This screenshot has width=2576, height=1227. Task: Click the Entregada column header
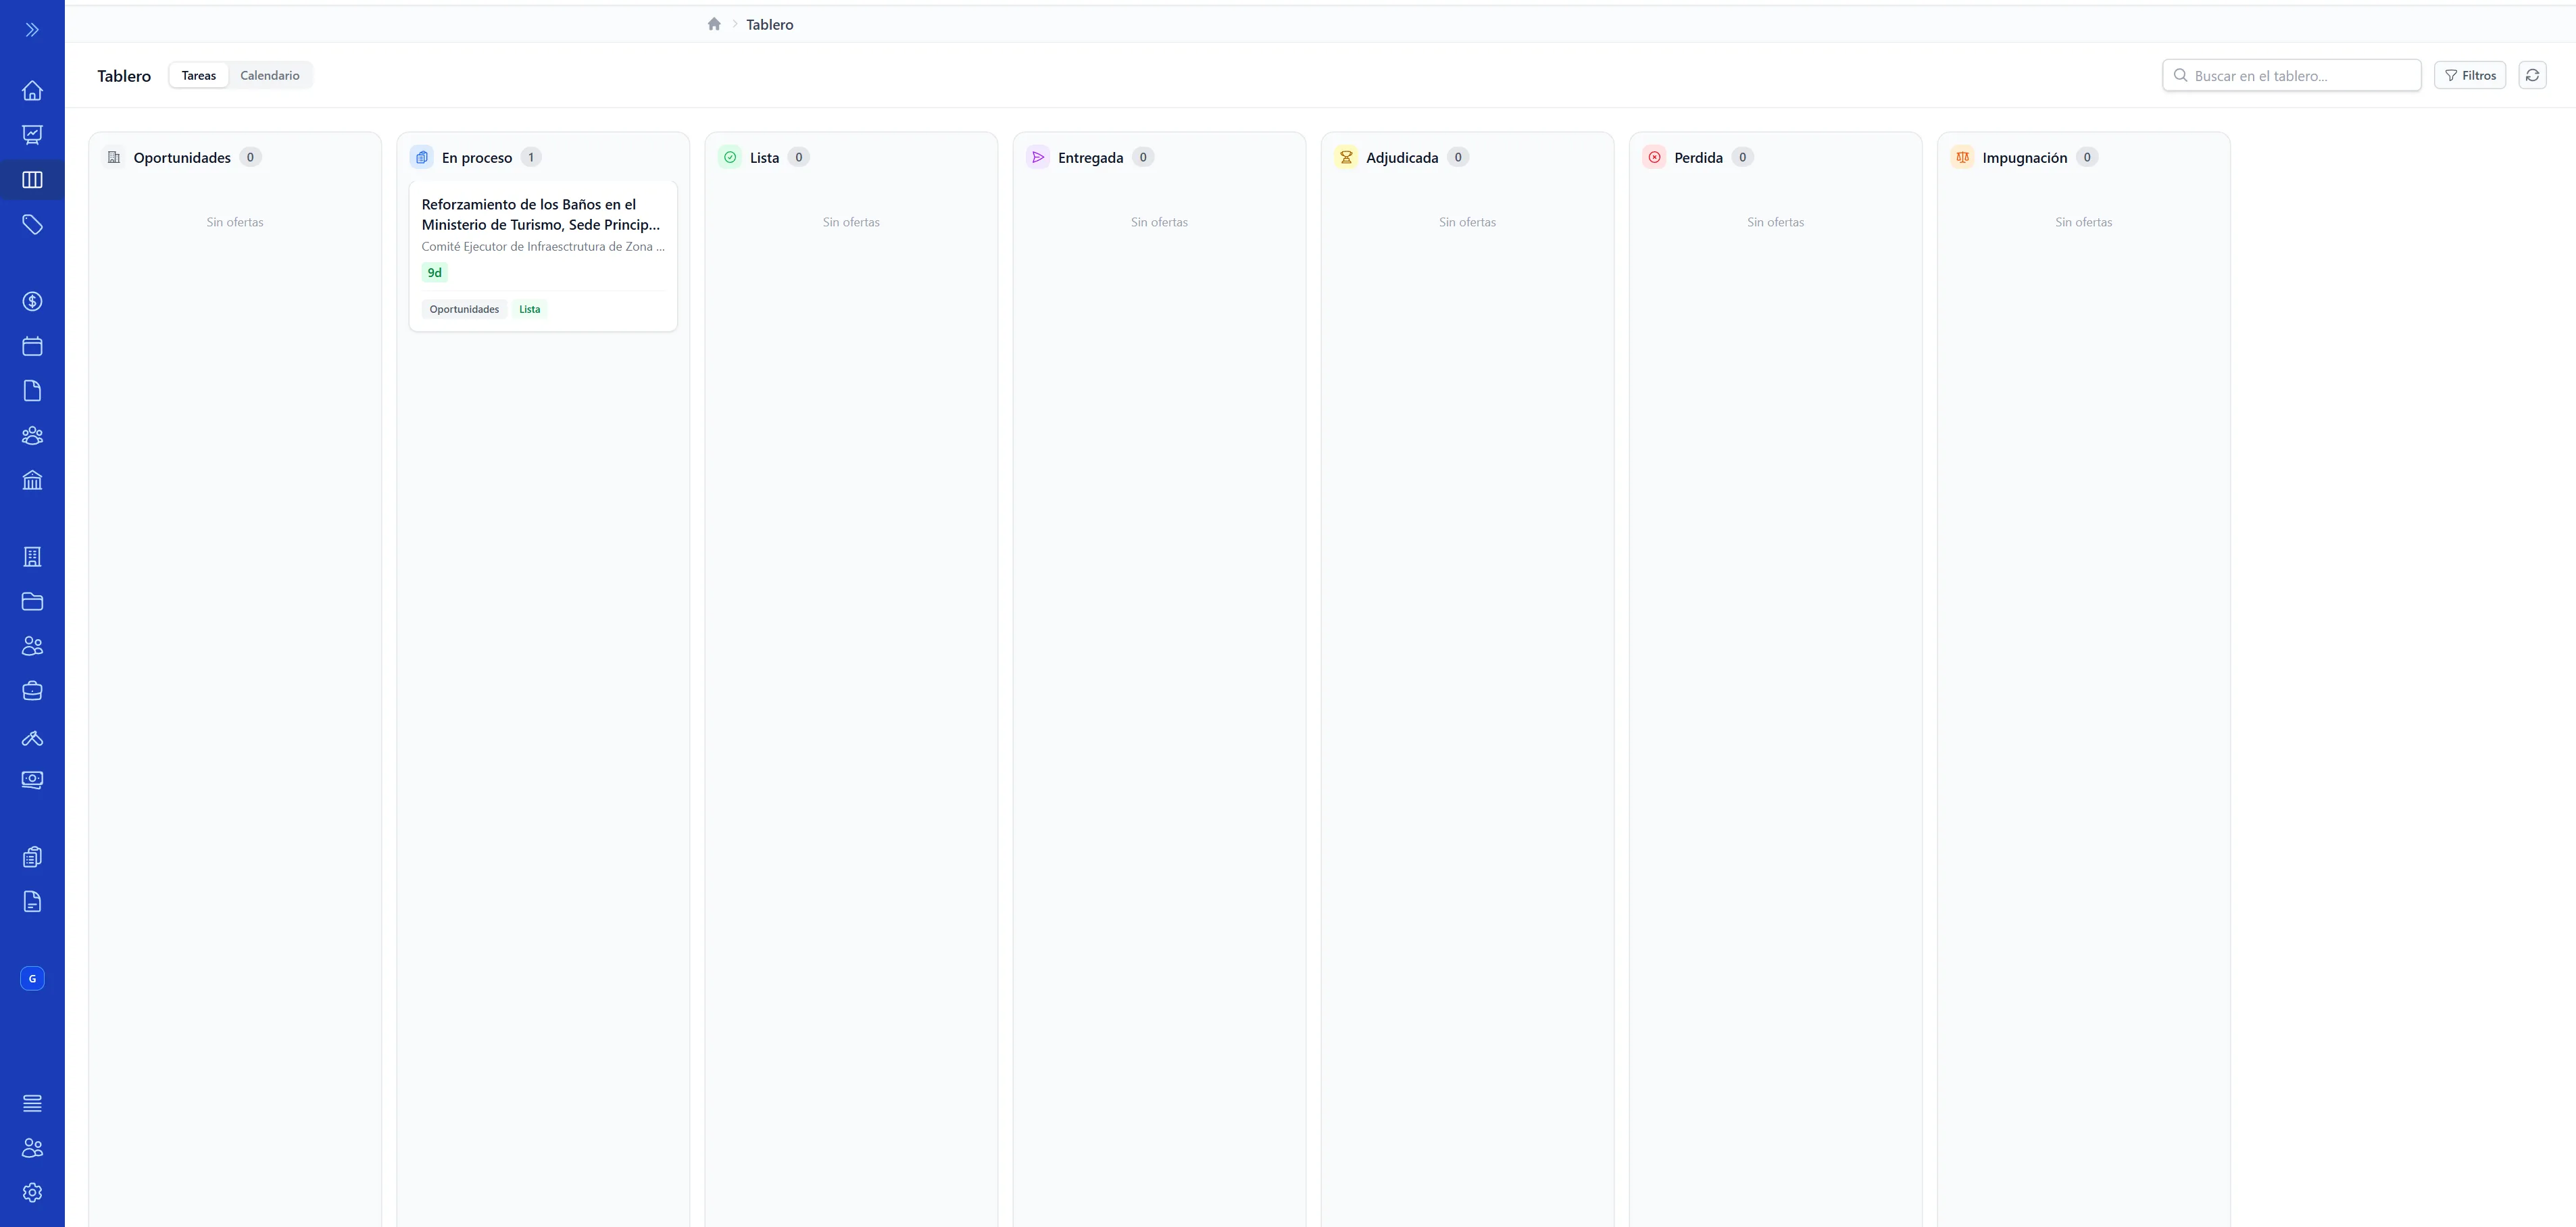pyautogui.click(x=1090, y=157)
